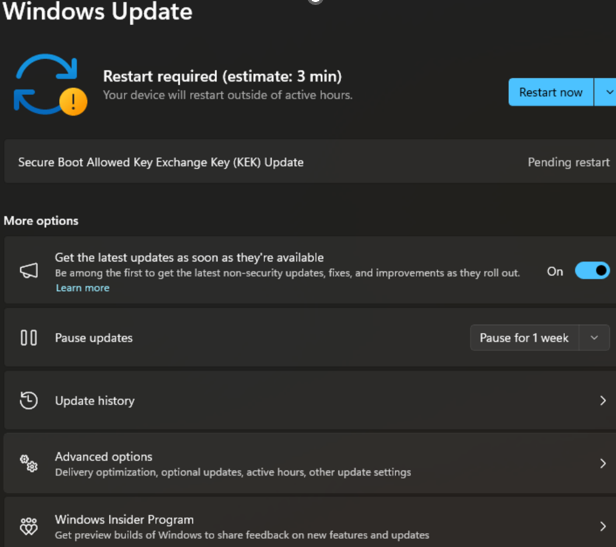Click Pause for 1 week button
The image size is (616, 547).
coord(524,338)
